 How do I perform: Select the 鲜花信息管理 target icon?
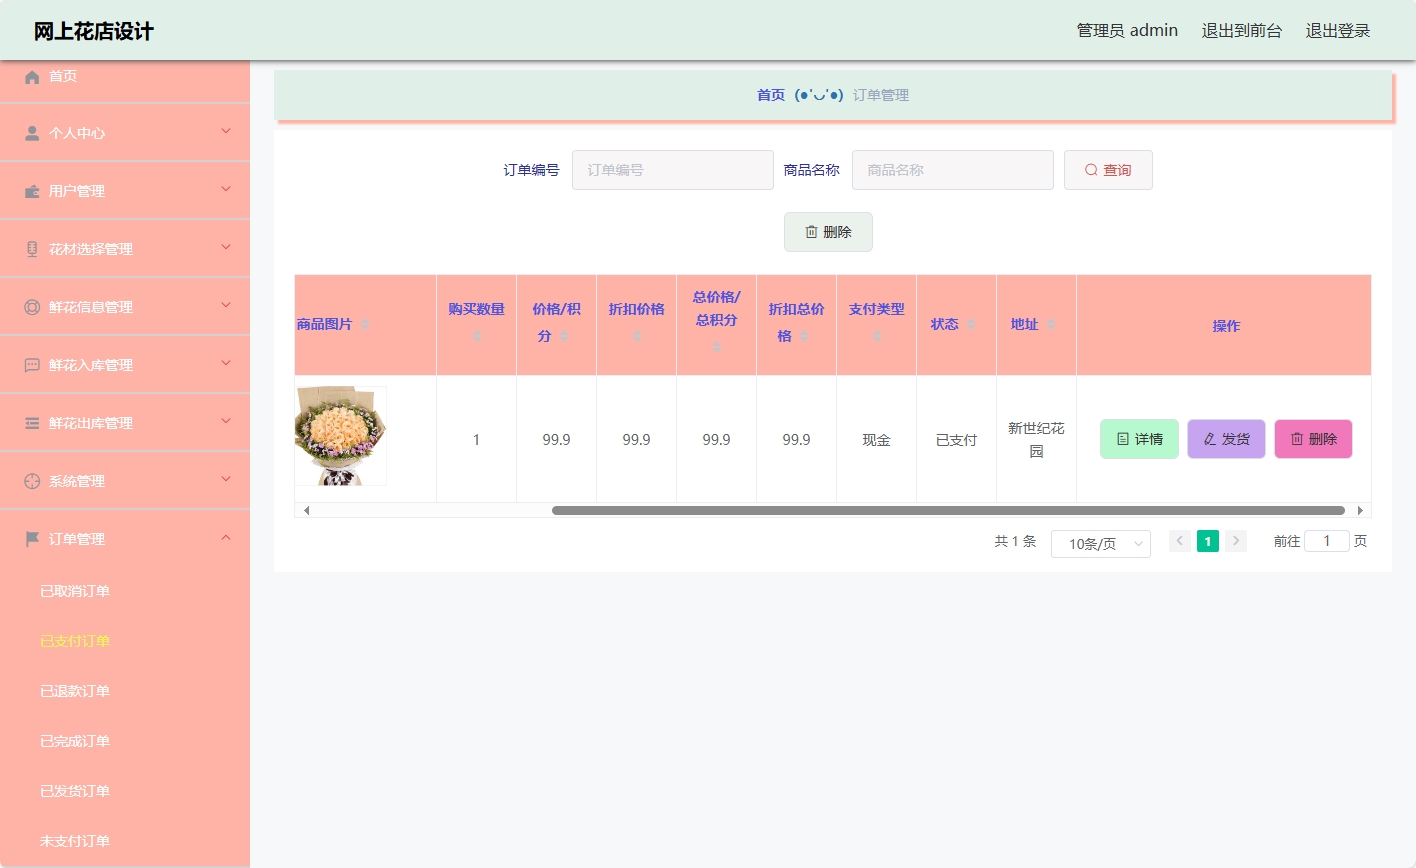point(31,306)
